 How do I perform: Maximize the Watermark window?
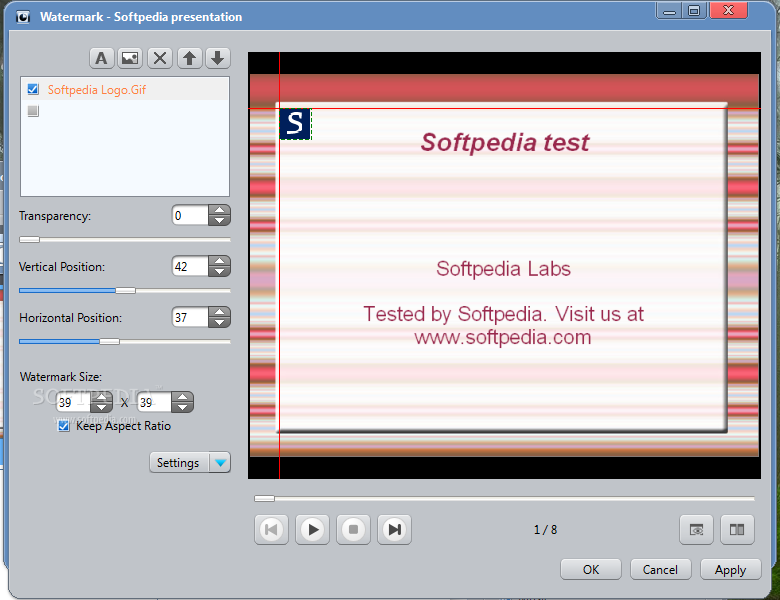click(694, 10)
